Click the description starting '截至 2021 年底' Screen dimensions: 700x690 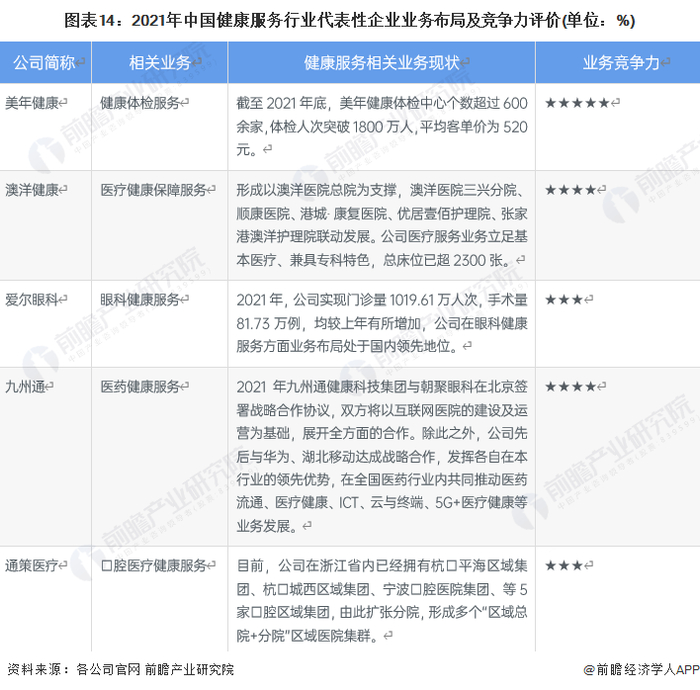click(382, 126)
